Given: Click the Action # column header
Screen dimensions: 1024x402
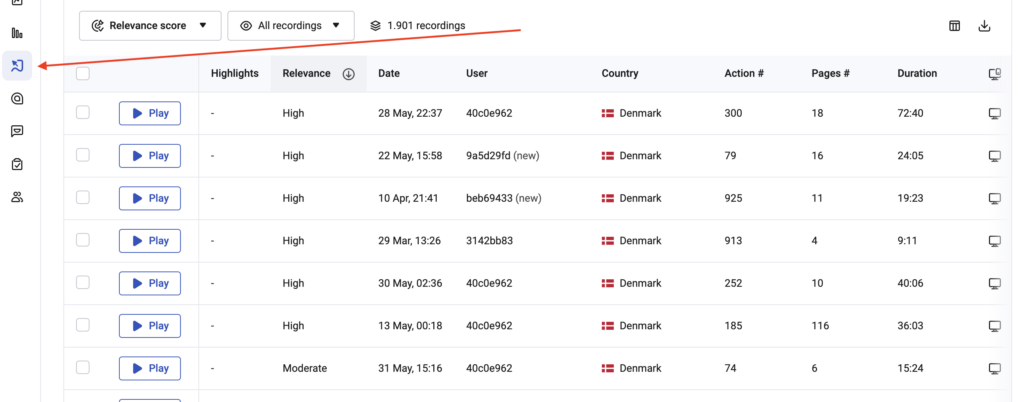Looking at the screenshot, I should pyautogui.click(x=744, y=74).
